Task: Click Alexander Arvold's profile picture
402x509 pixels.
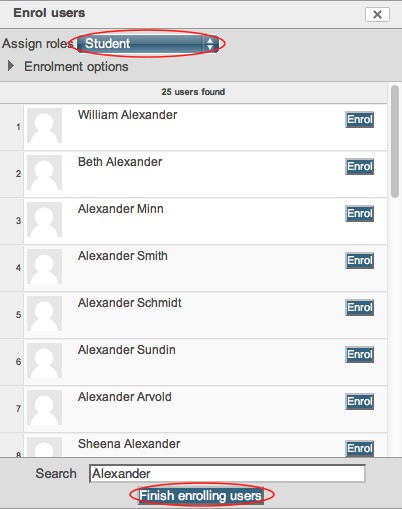Action: [x=44, y=407]
